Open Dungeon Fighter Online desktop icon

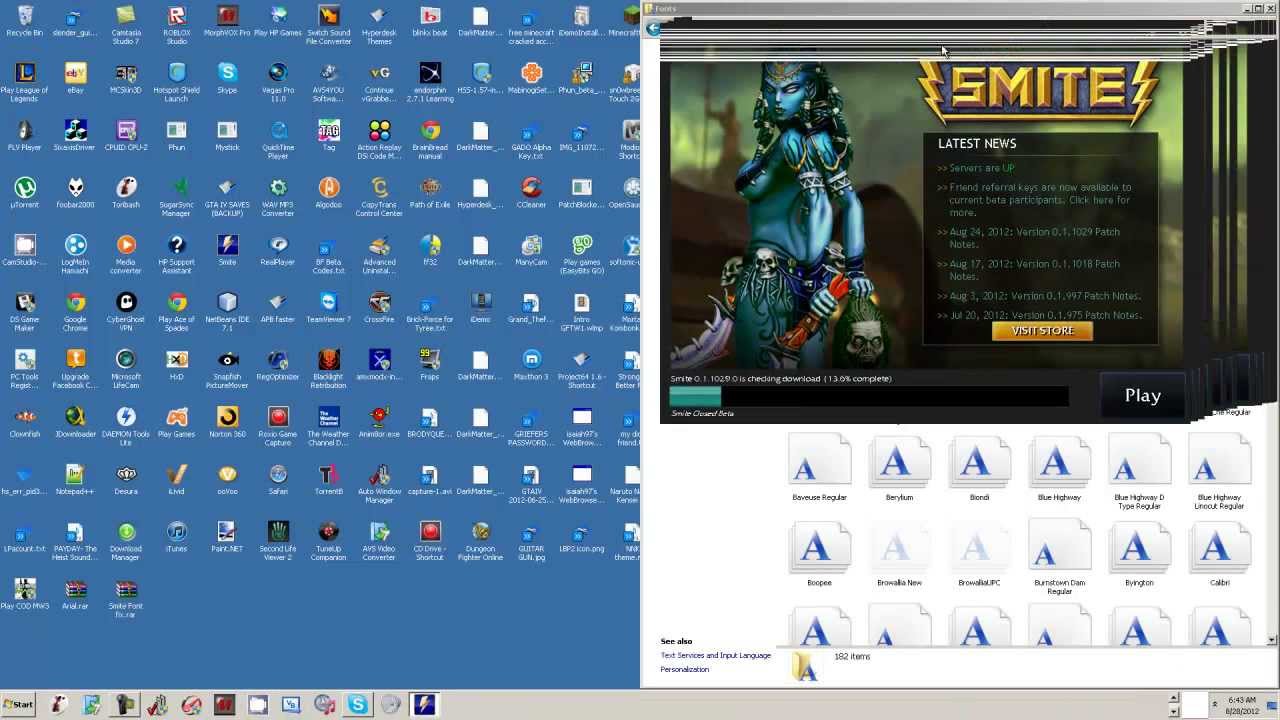(x=481, y=542)
